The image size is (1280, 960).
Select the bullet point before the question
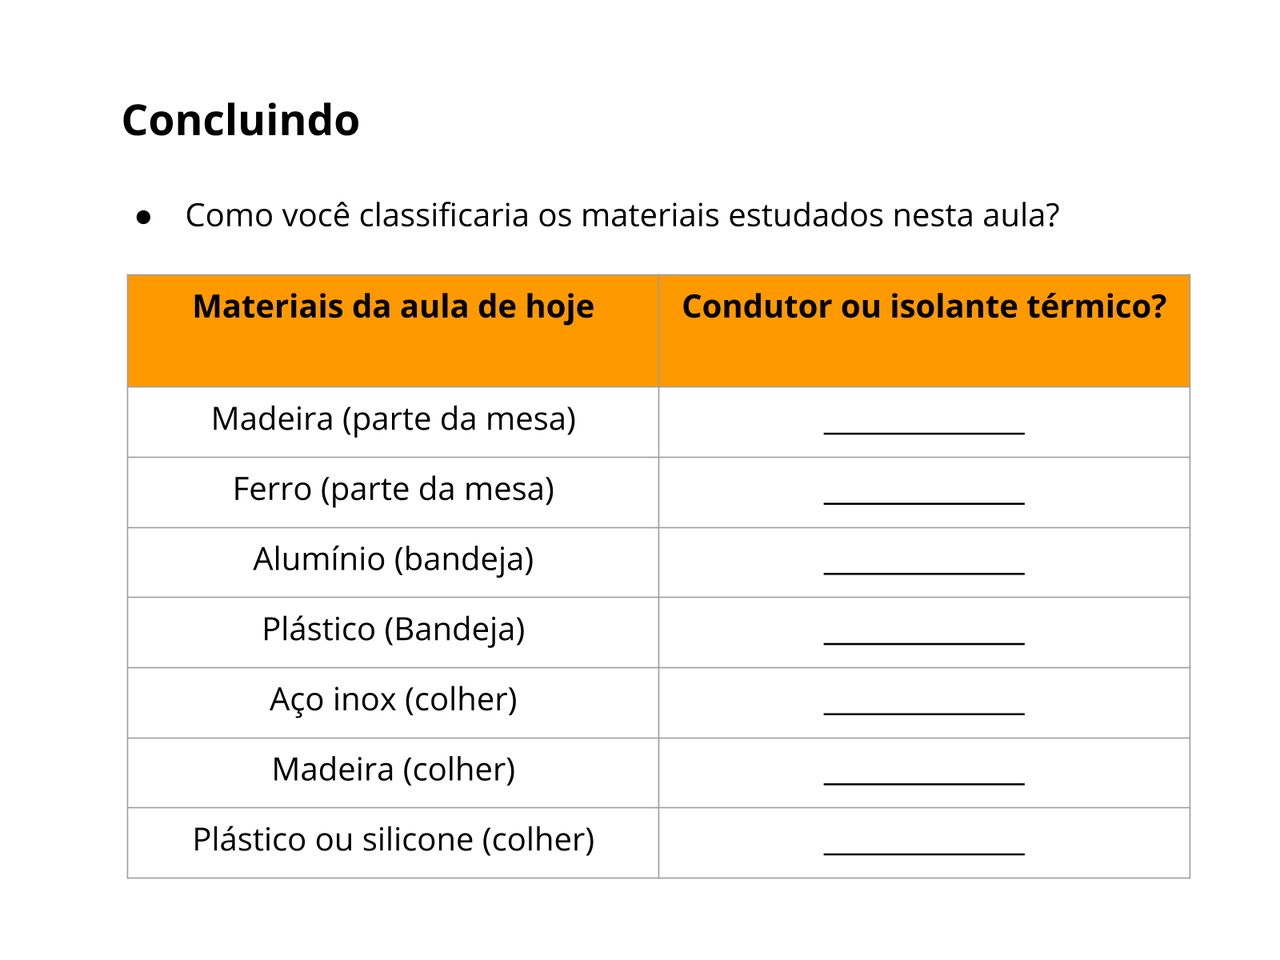[143, 216]
